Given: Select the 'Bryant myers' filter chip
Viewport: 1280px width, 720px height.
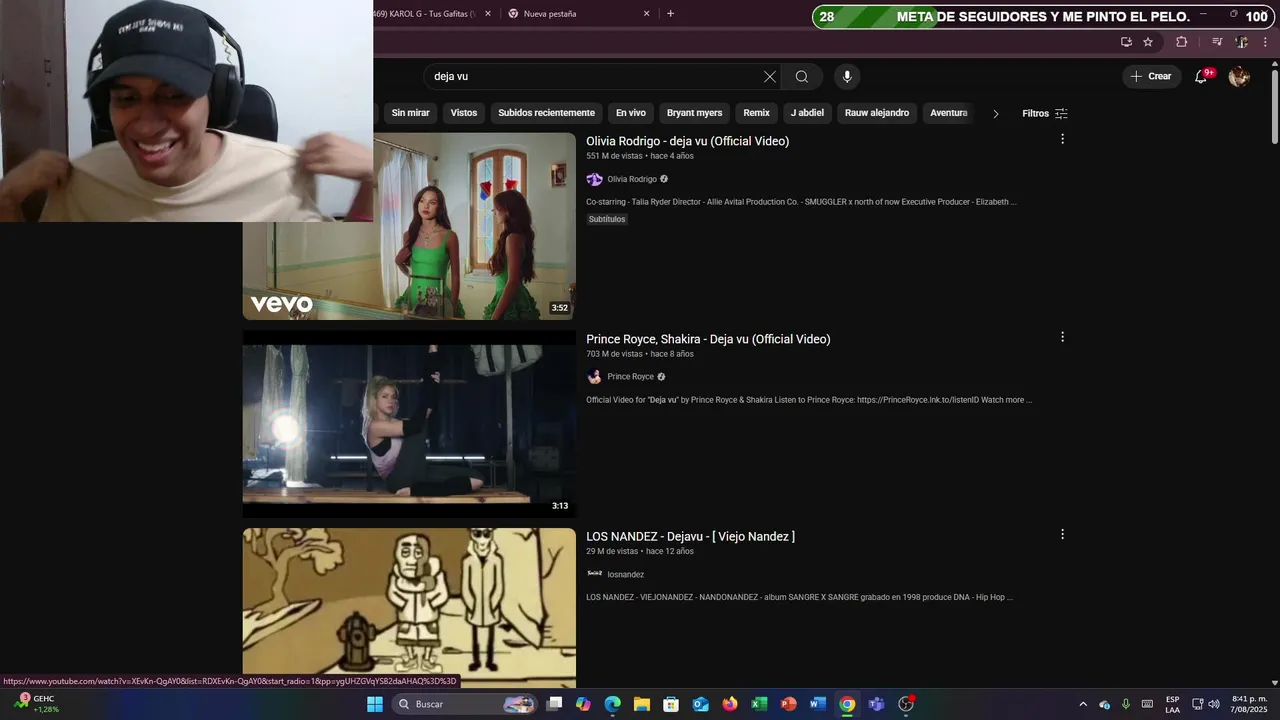Looking at the screenshot, I should click(x=694, y=113).
